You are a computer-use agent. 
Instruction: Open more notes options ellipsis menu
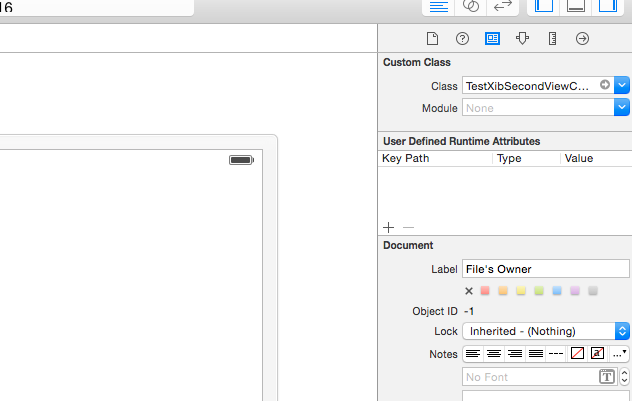tap(619, 354)
